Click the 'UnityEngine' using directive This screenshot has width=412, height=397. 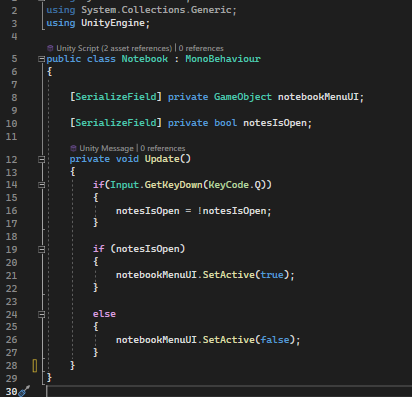(113, 23)
